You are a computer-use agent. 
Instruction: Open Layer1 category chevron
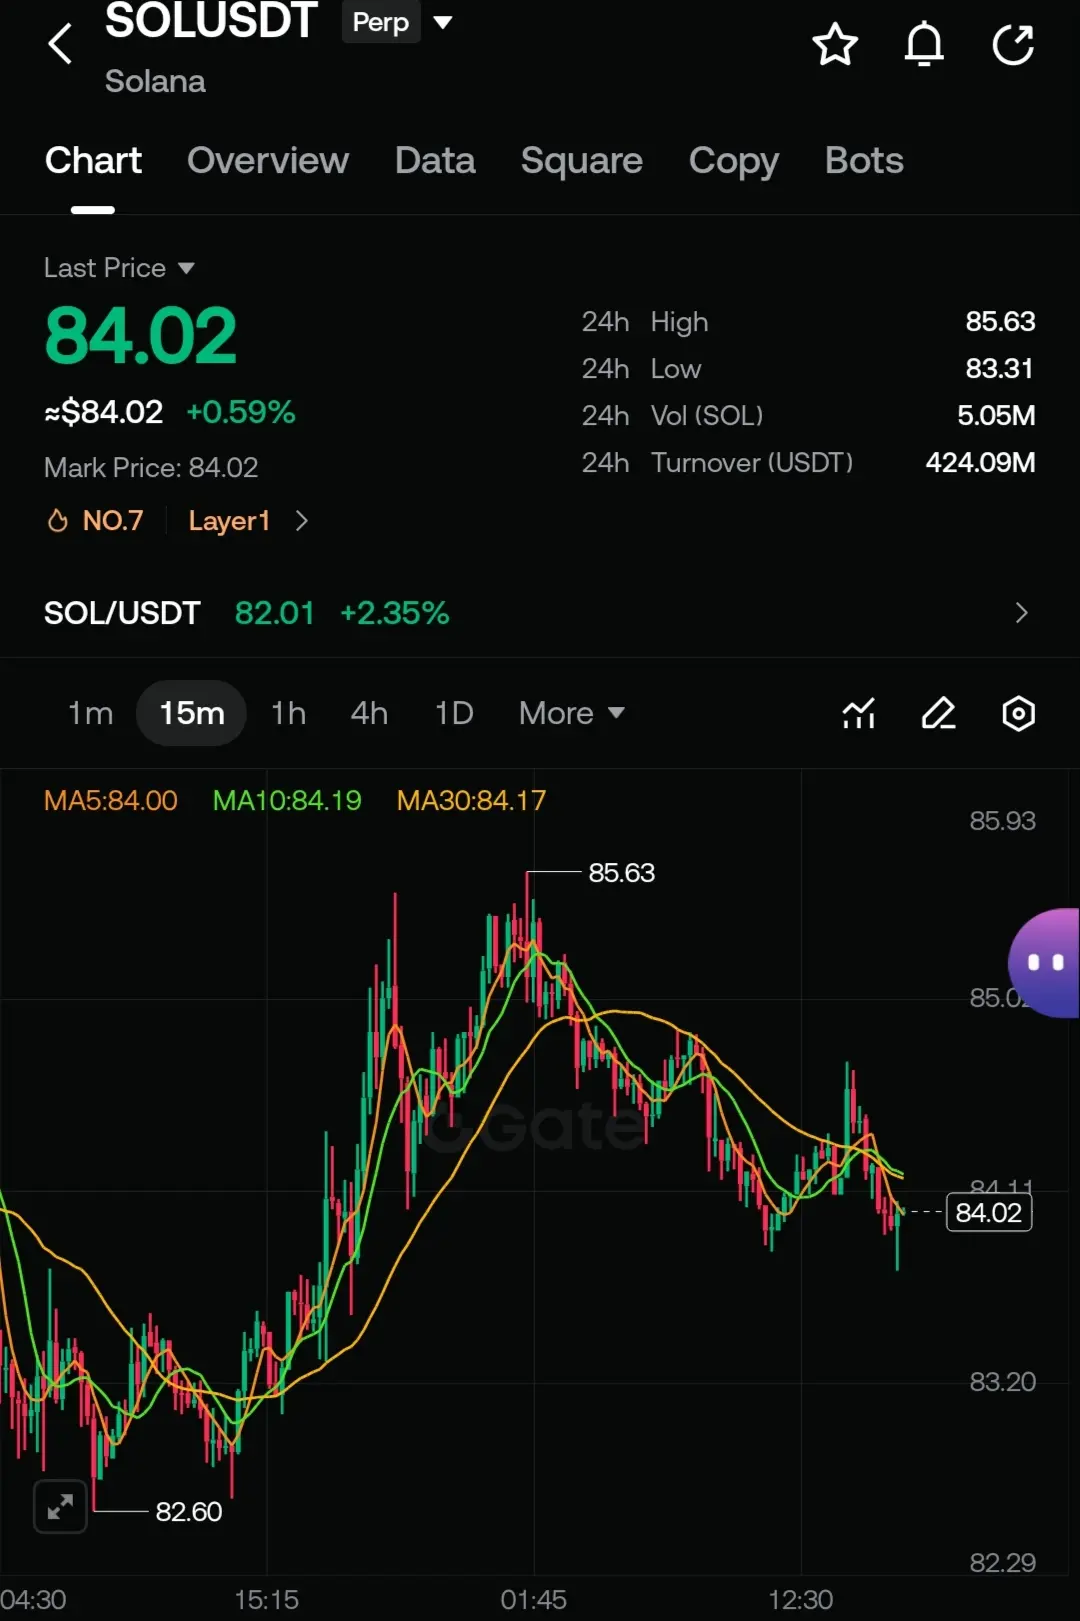coord(302,521)
